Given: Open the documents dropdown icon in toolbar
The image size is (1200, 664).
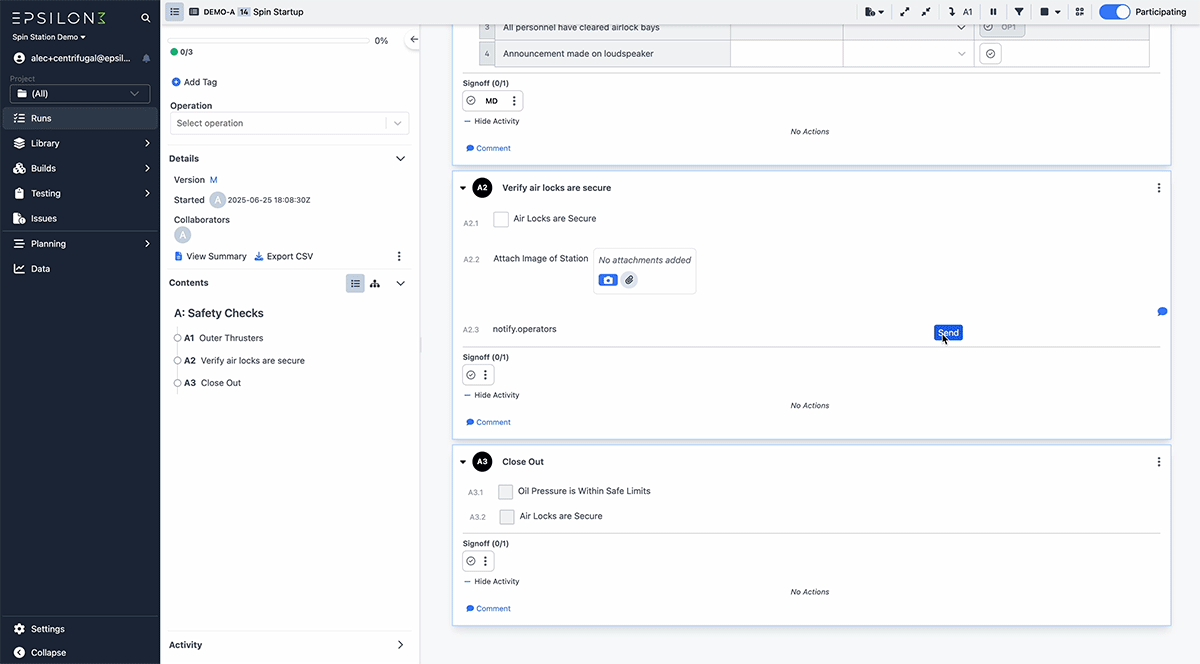Looking at the screenshot, I should pyautogui.click(x=874, y=12).
